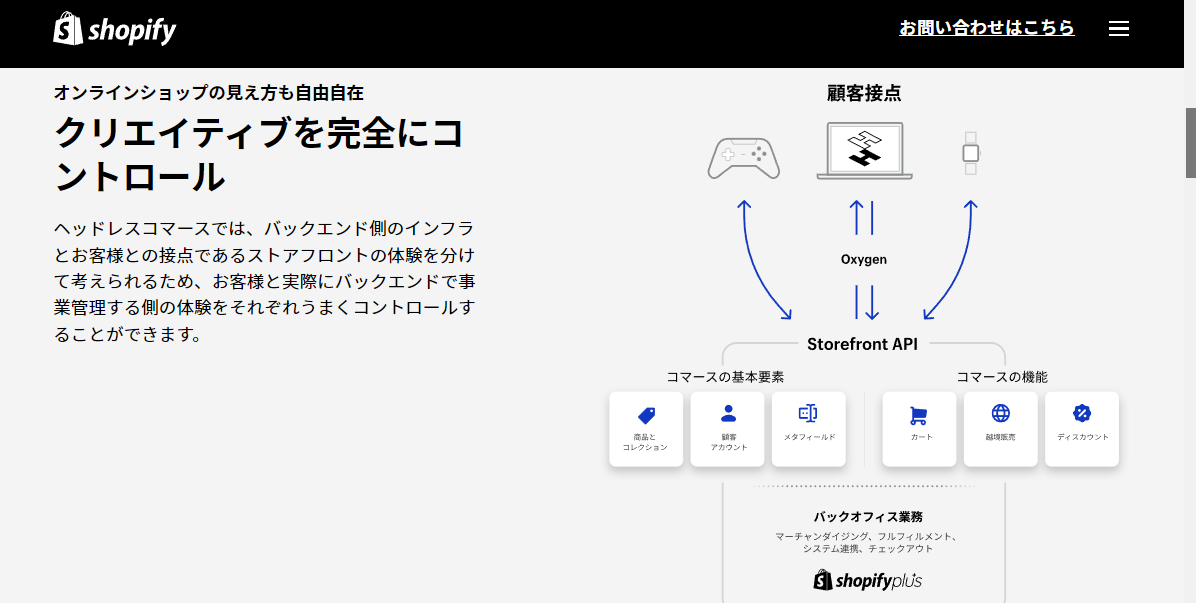This screenshot has height=603, width=1196.
Task: Select the ディスカウント discount badge card
Action: [x=1082, y=429]
